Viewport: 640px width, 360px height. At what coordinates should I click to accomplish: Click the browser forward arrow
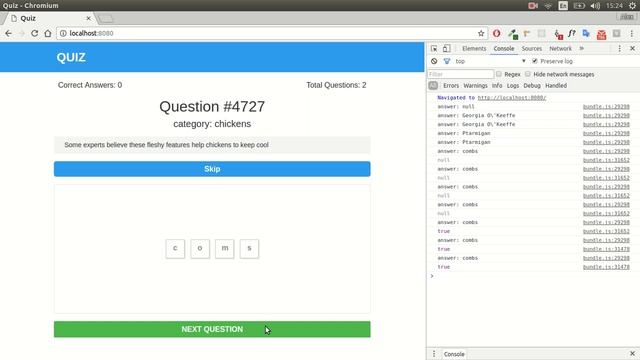22,33
